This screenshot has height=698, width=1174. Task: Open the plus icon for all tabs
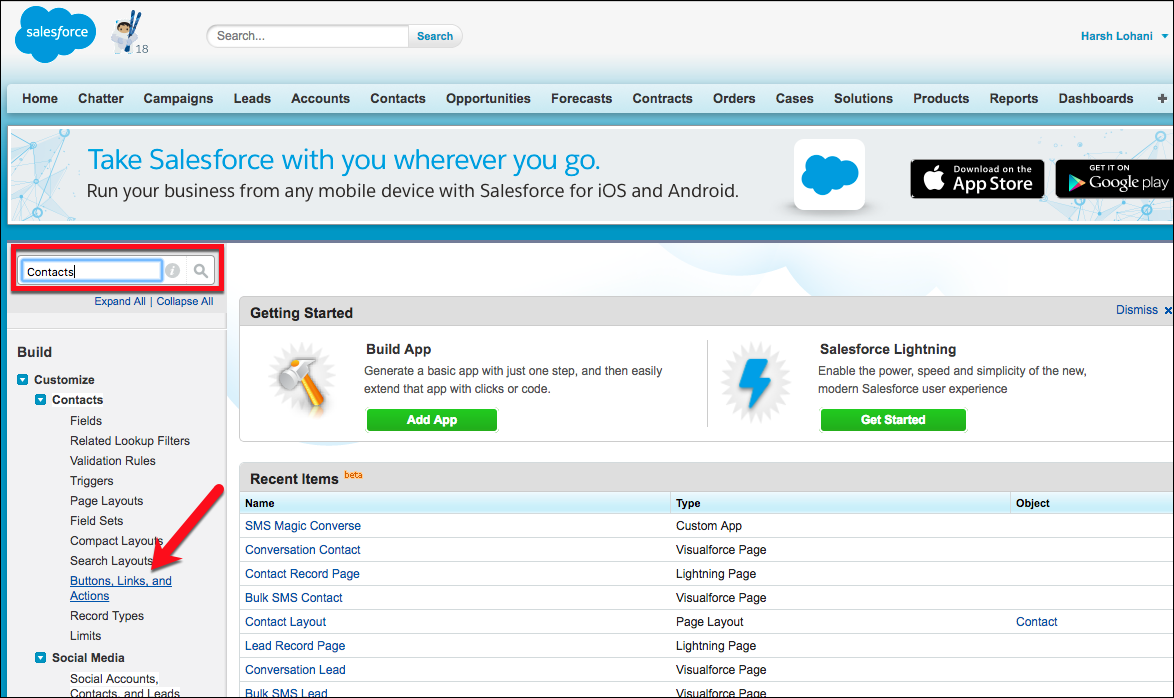[x=1162, y=98]
